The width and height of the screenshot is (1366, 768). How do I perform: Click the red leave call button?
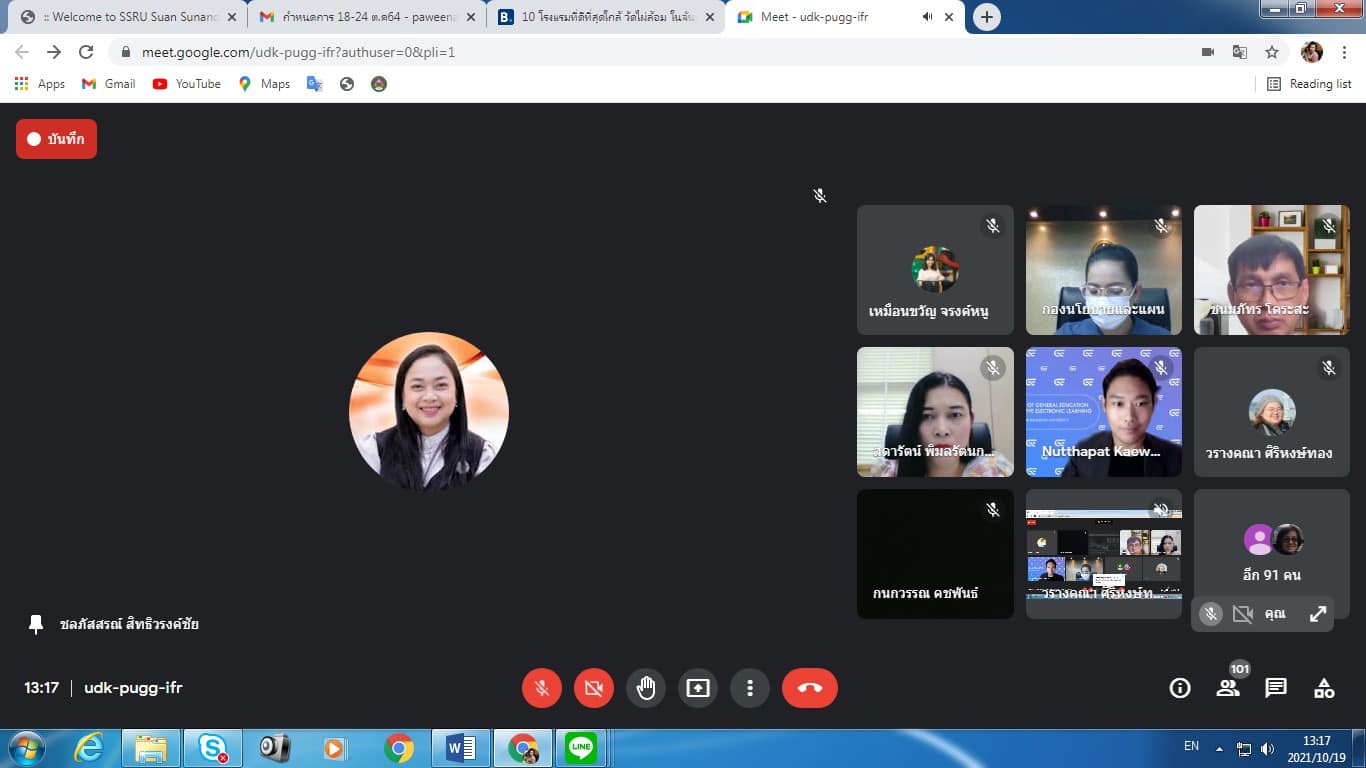pyautogui.click(x=809, y=688)
